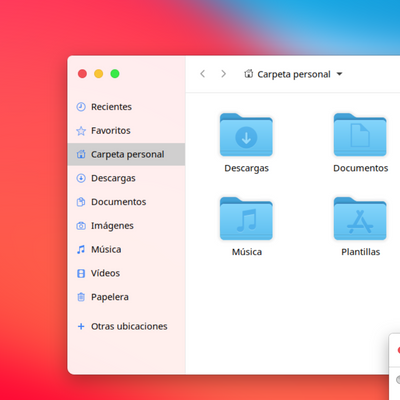Expand the Carpeta personal path dropdown arrow
The height and width of the screenshot is (400, 400).
click(339, 74)
